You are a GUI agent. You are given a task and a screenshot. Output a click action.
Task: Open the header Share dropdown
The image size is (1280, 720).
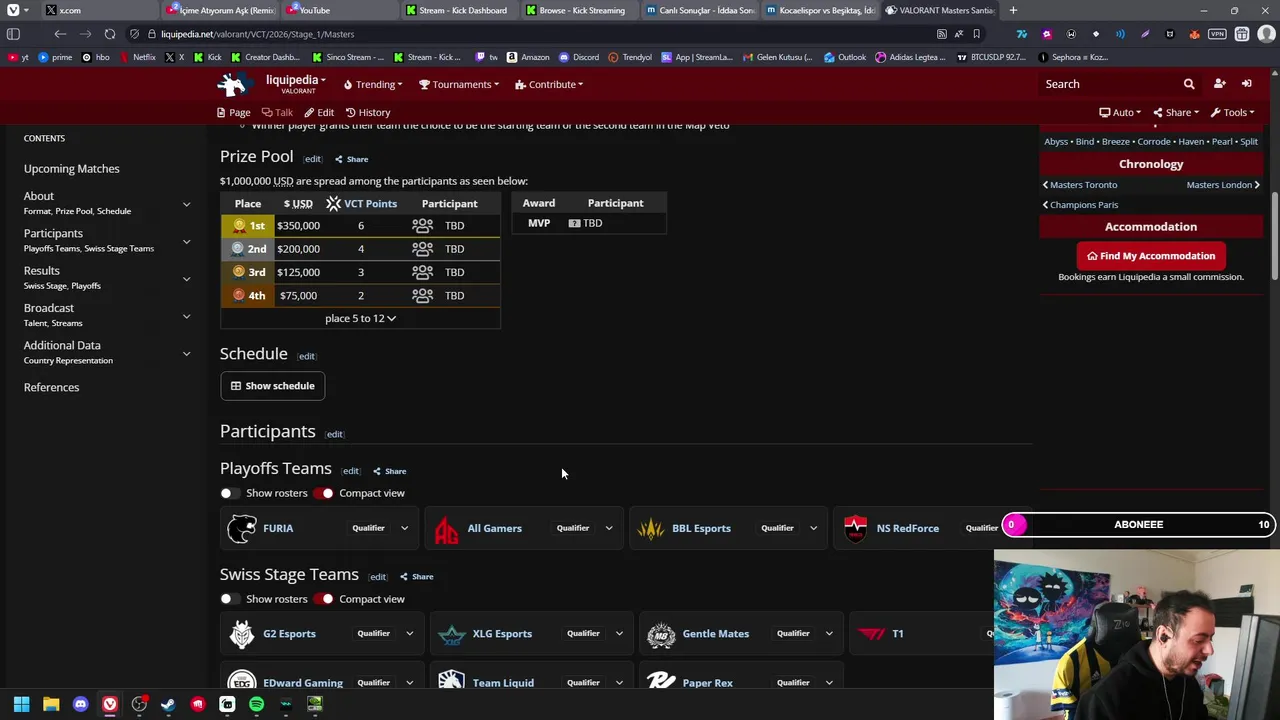1176,113
